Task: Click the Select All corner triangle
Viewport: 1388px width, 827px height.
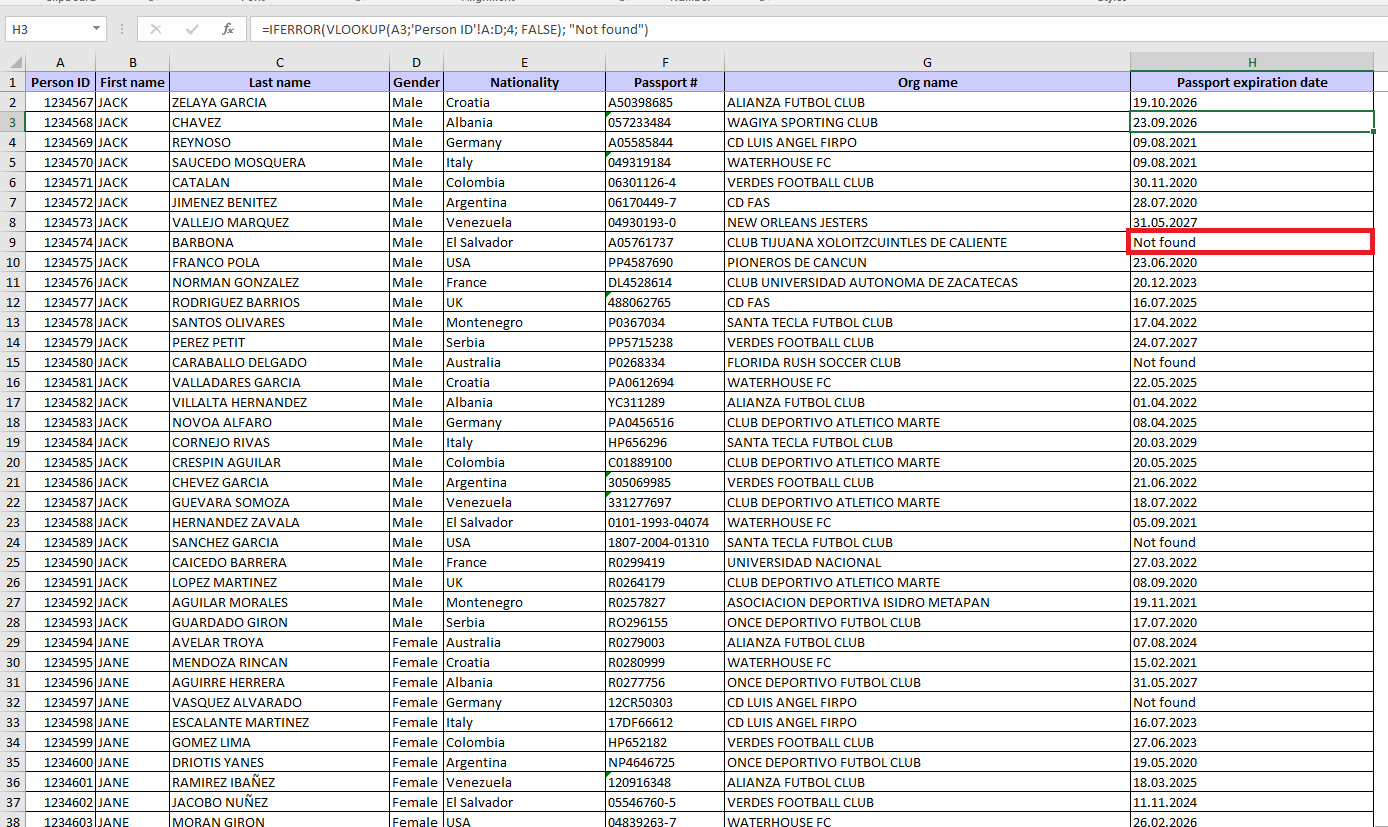Action: [13, 62]
